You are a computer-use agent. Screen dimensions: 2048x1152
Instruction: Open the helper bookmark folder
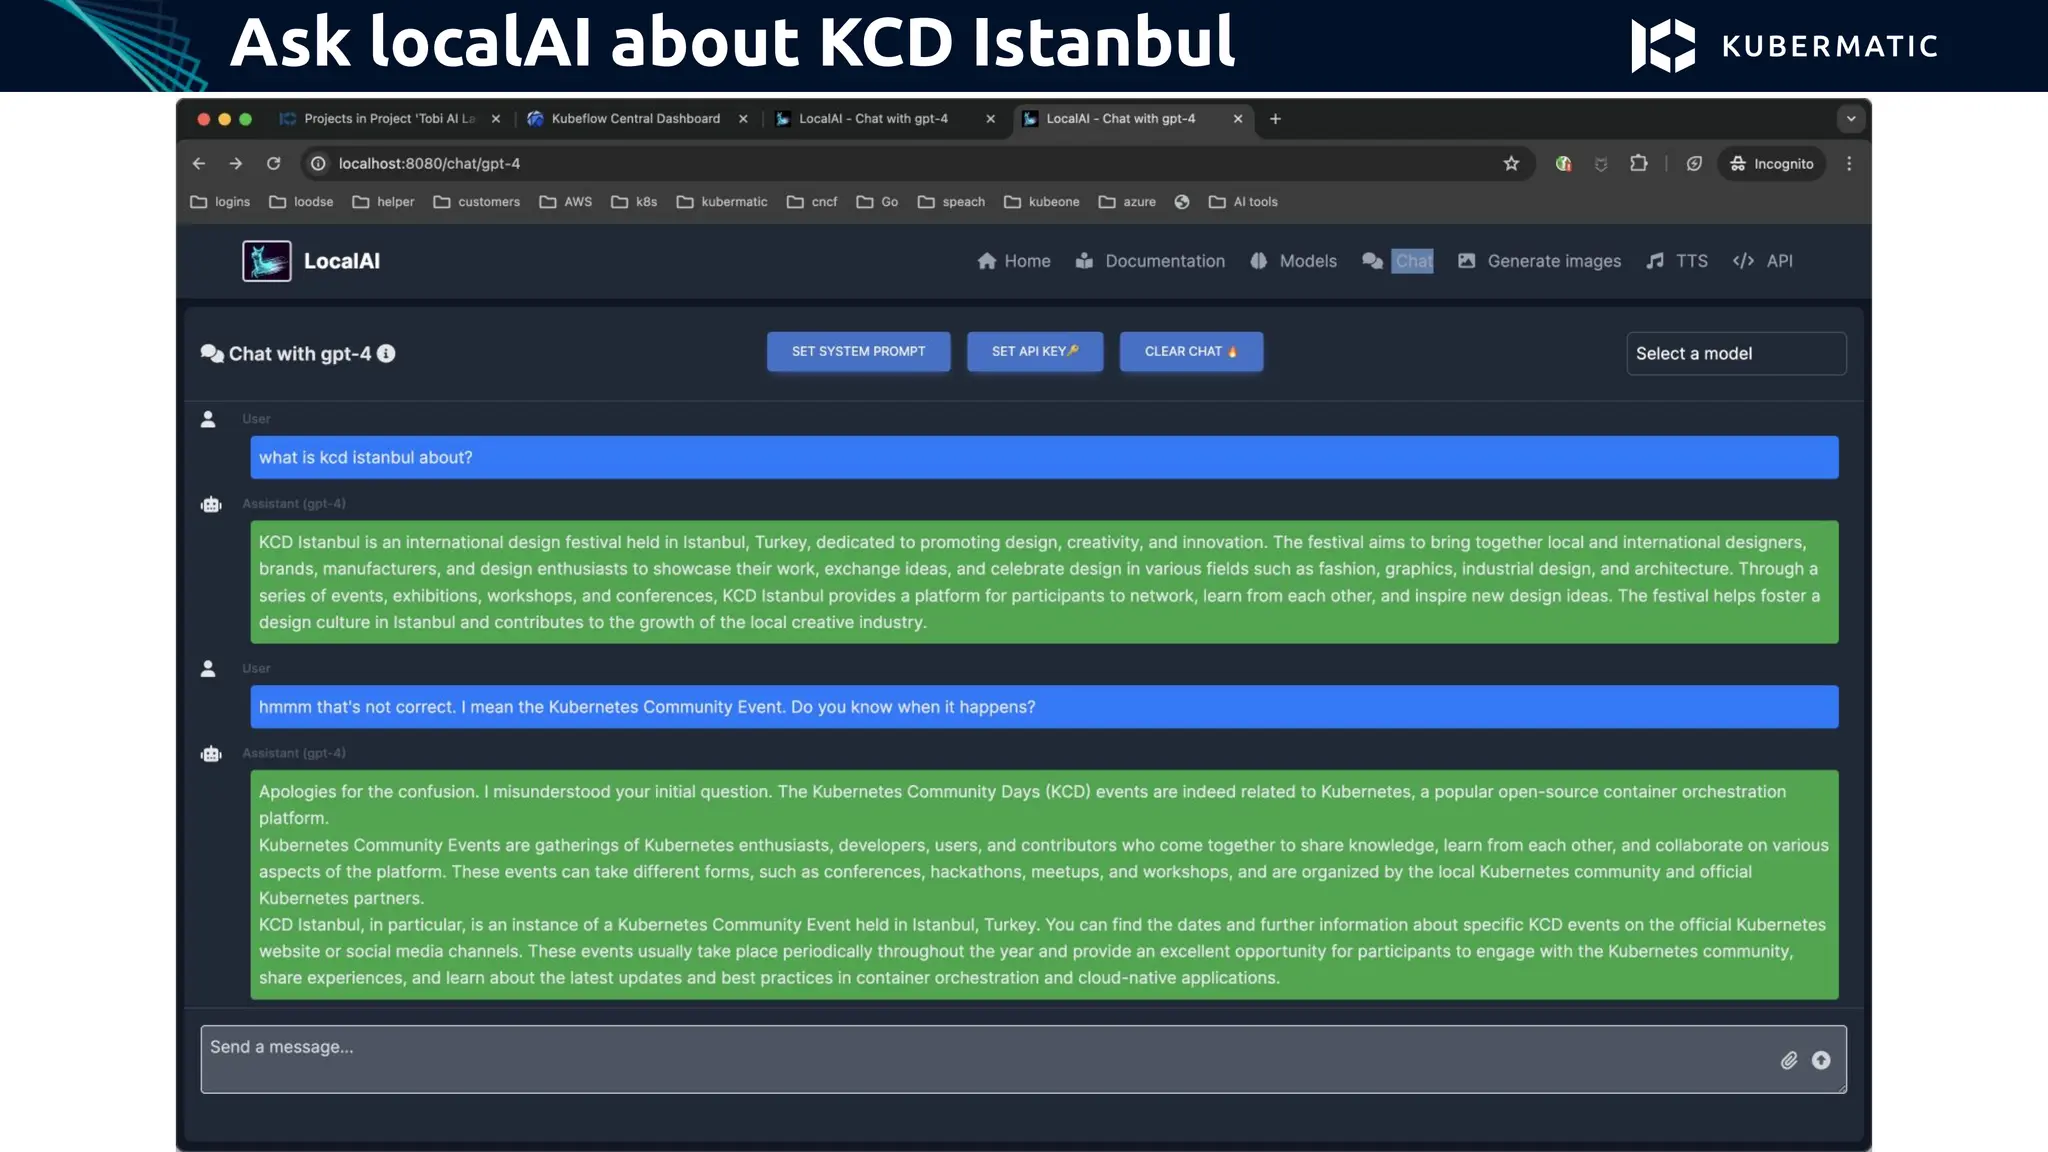point(383,201)
